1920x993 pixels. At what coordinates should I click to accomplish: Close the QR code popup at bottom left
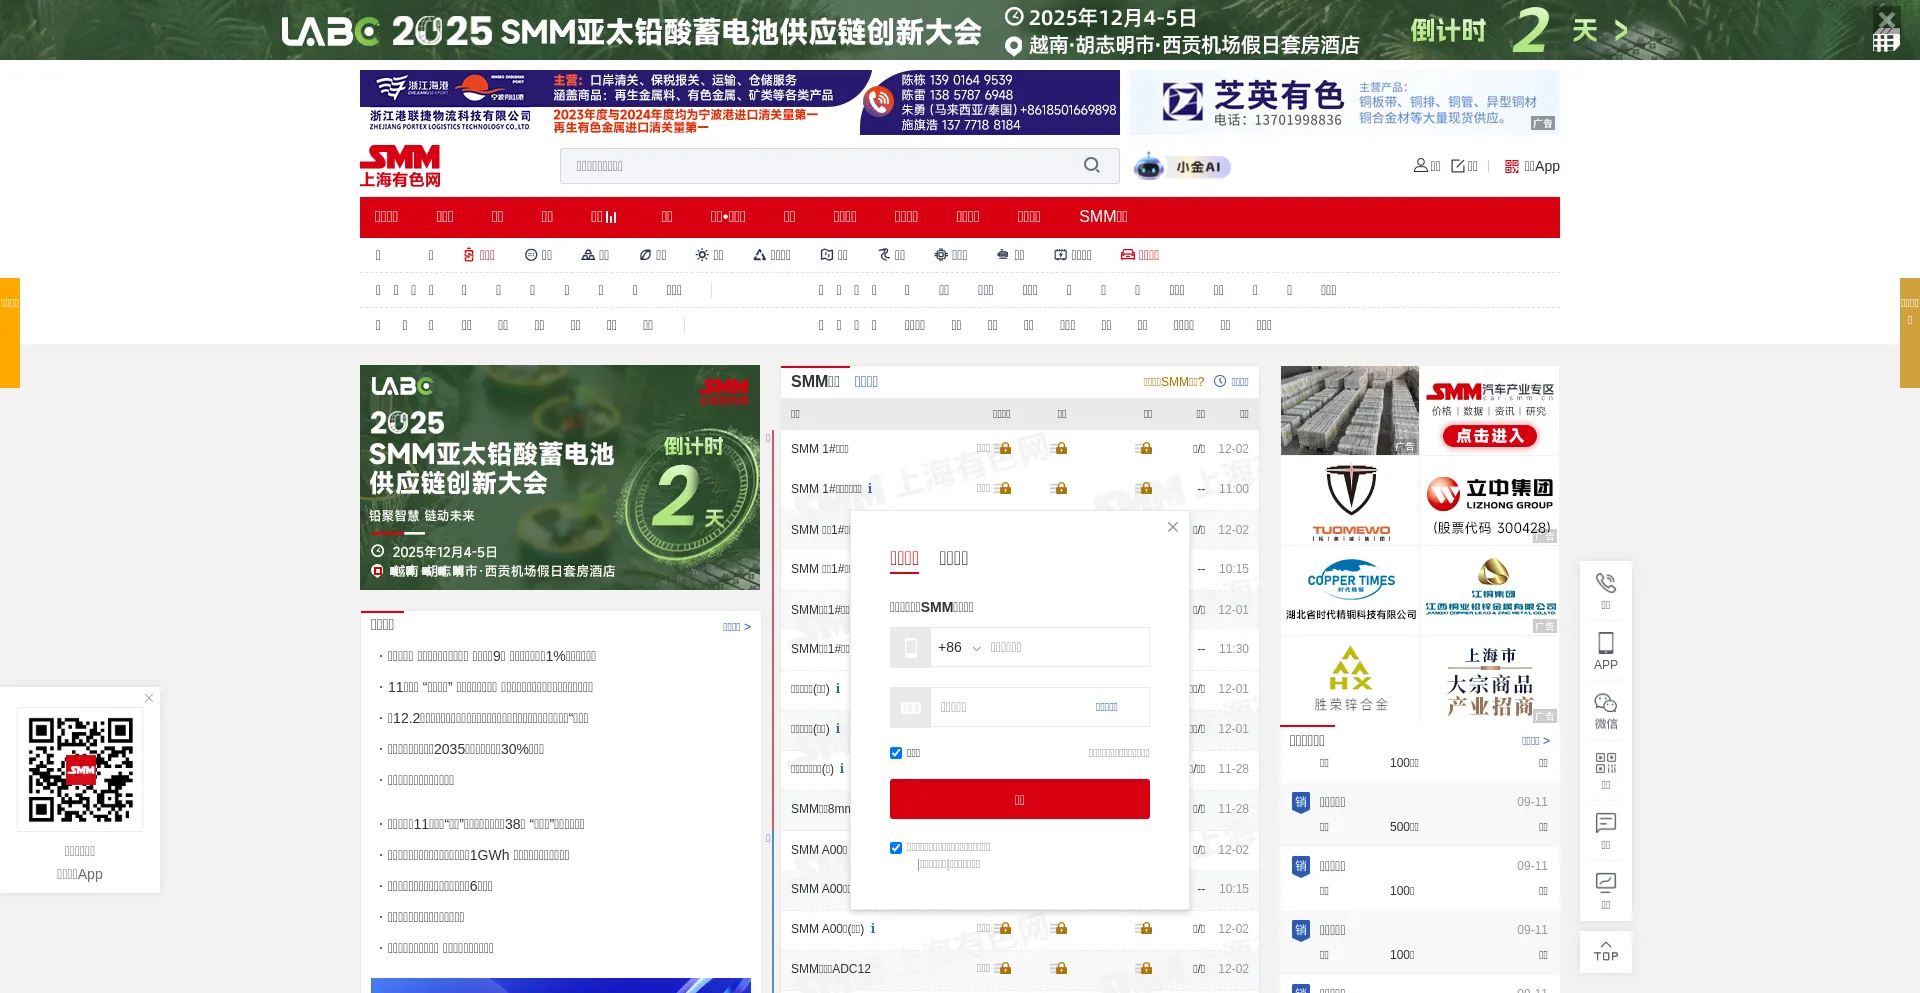(x=149, y=698)
